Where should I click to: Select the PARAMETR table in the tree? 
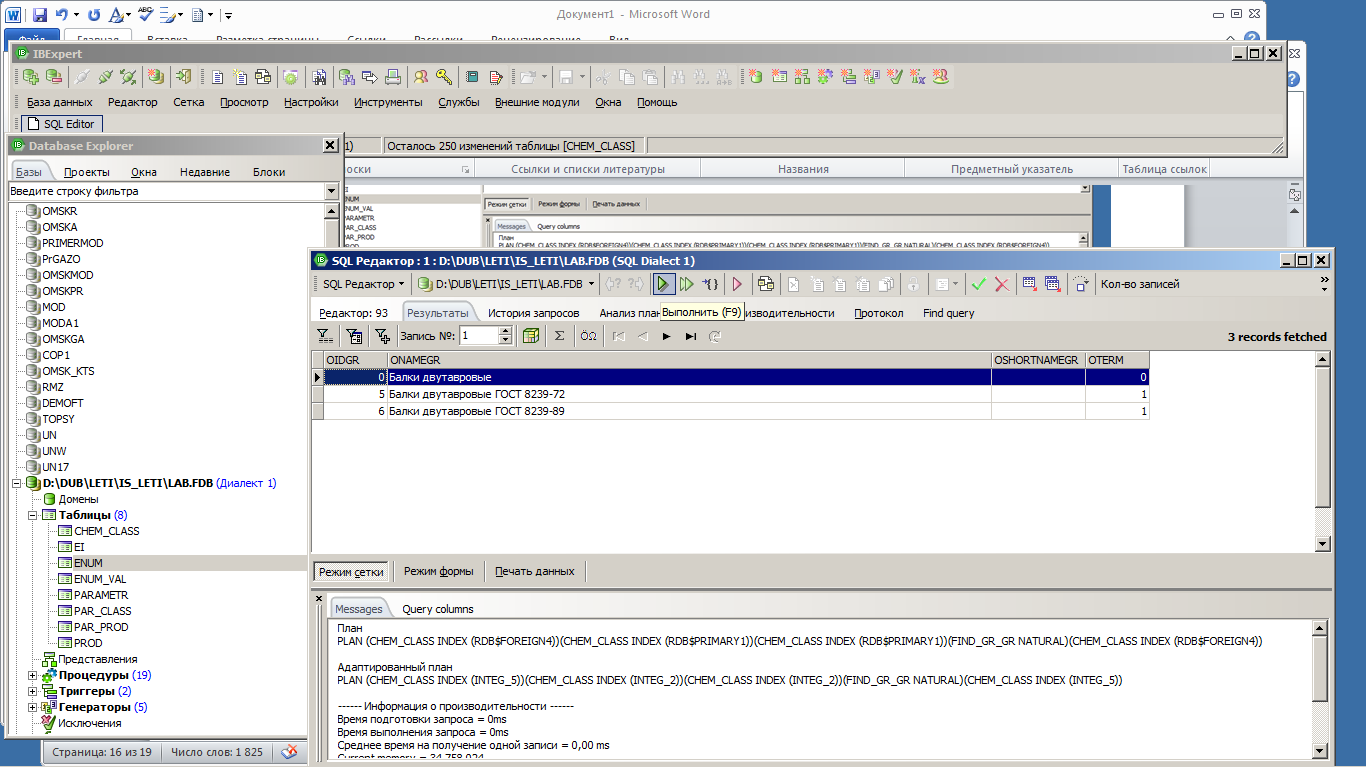(x=101, y=595)
